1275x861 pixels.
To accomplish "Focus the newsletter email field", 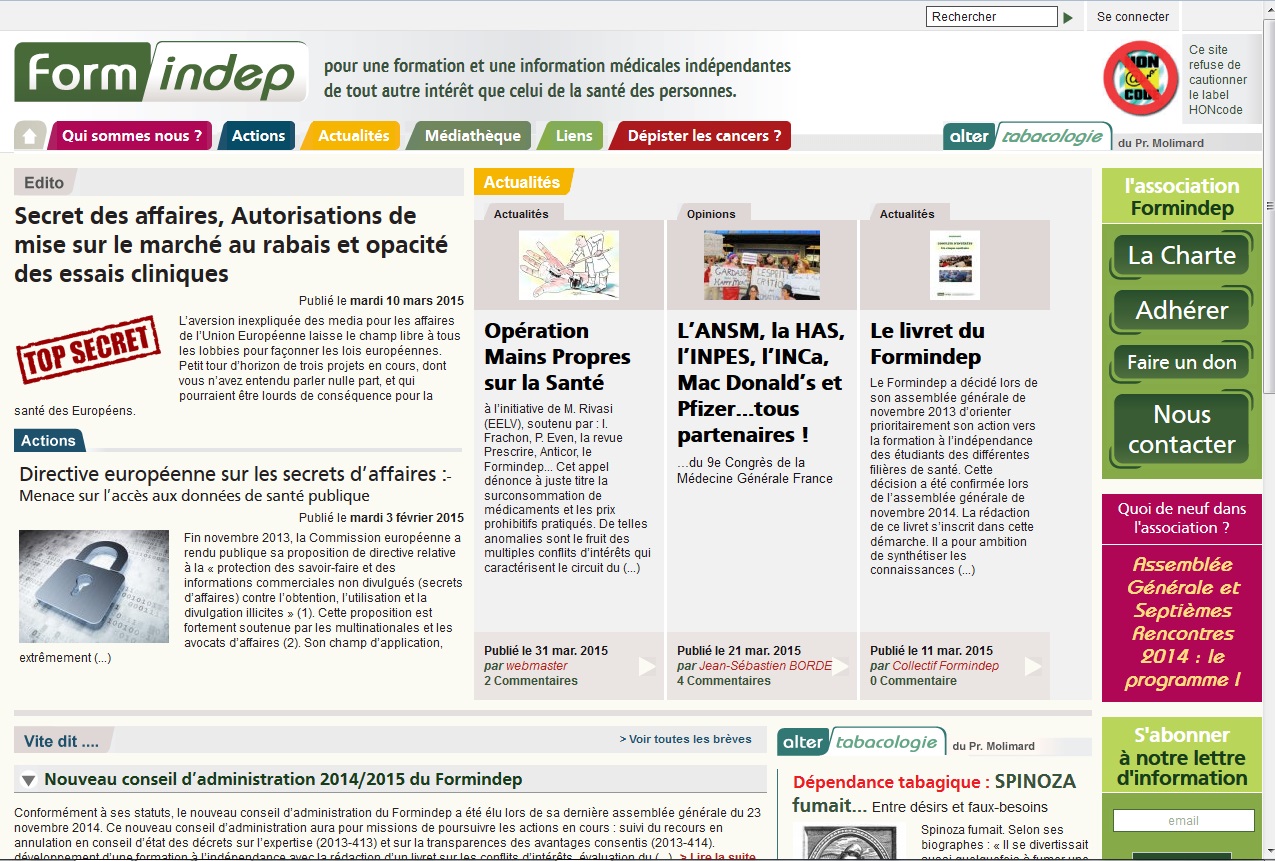I will [x=1183, y=821].
